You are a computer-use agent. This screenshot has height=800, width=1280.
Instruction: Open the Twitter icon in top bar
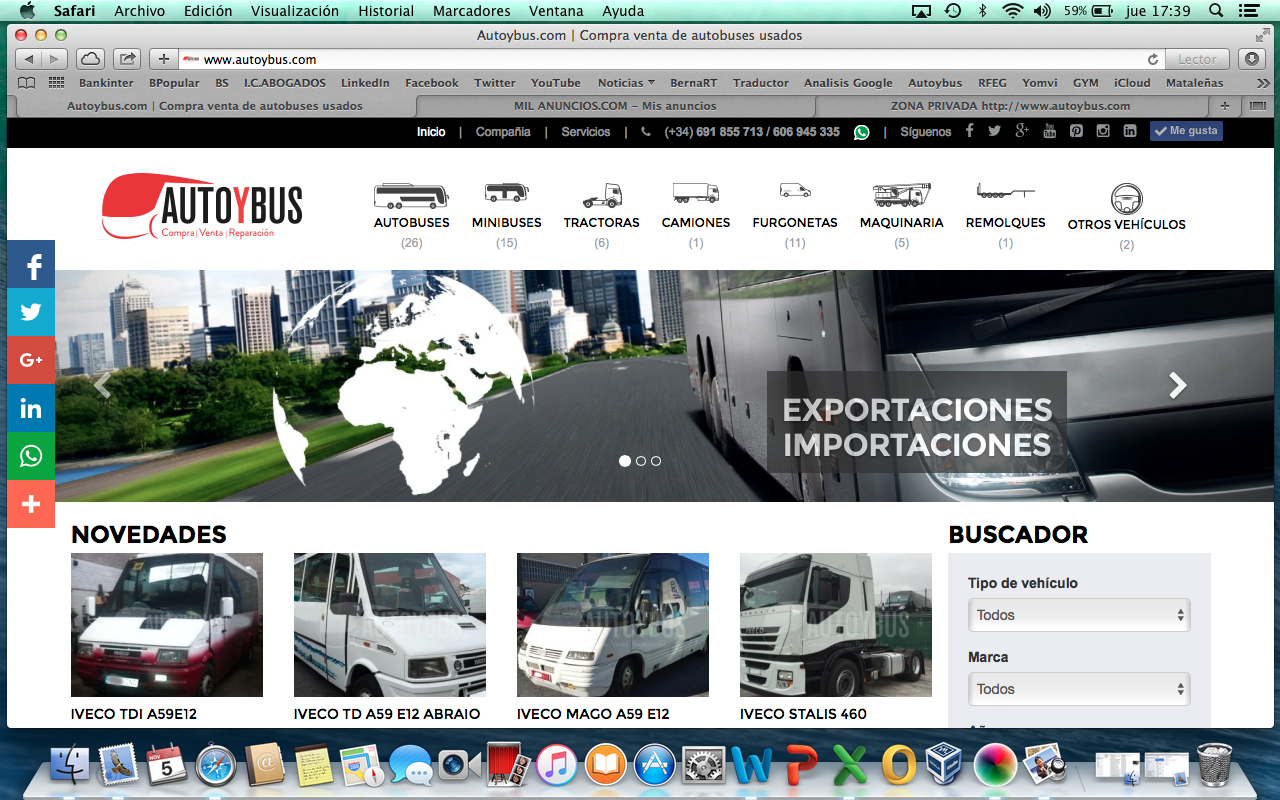click(994, 131)
